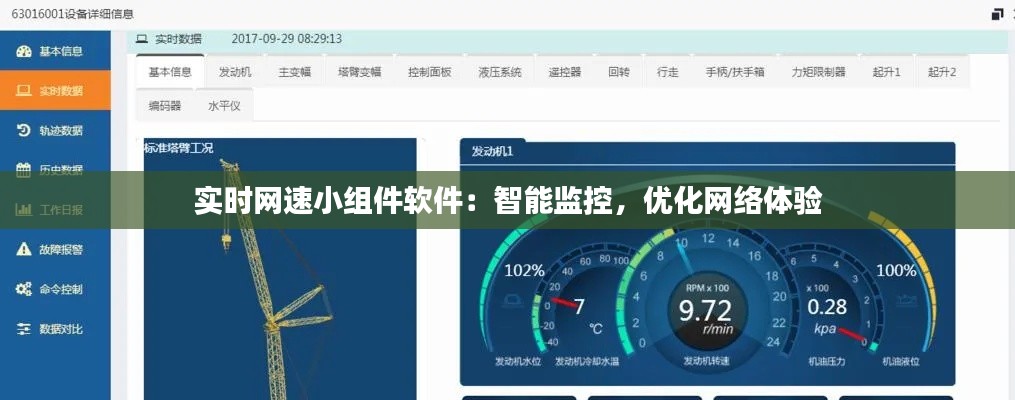Click the restore window icon at top right
The height and width of the screenshot is (400, 1015).
pyautogui.click(x=998, y=14)
